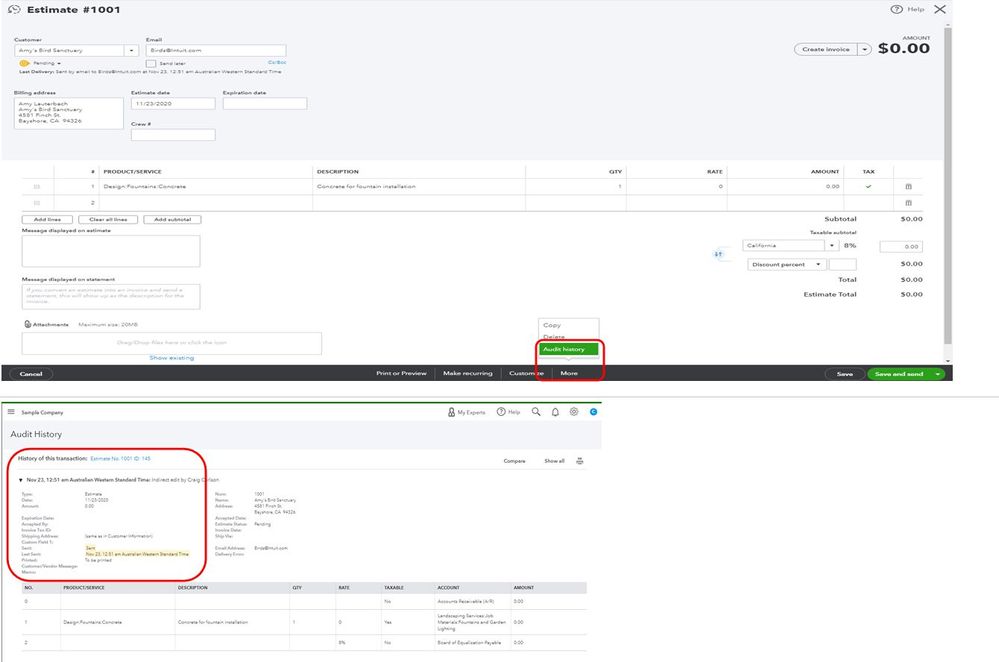999x662 pixels.
Task: Click the Add lines button
Action: (x=47, y=219)
